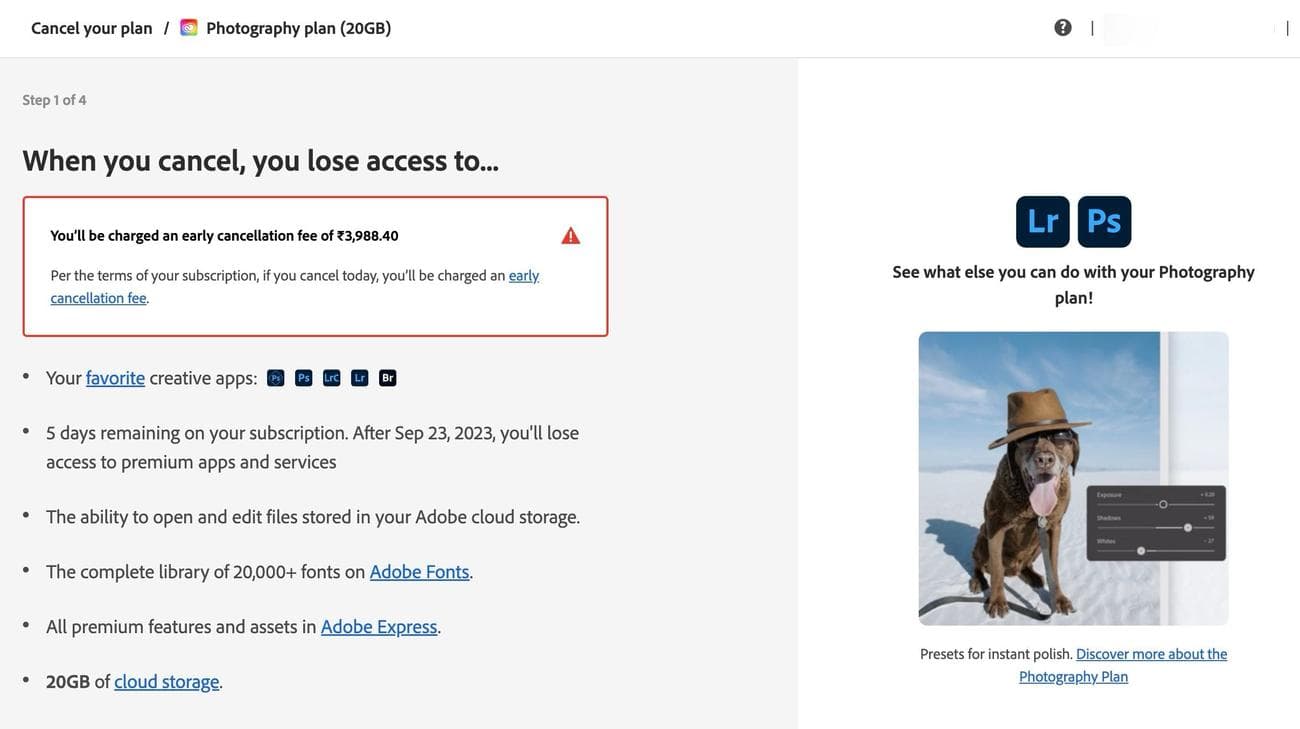
Task: Click the Exposure slider handle in preview
Action: coord(1163,504)
